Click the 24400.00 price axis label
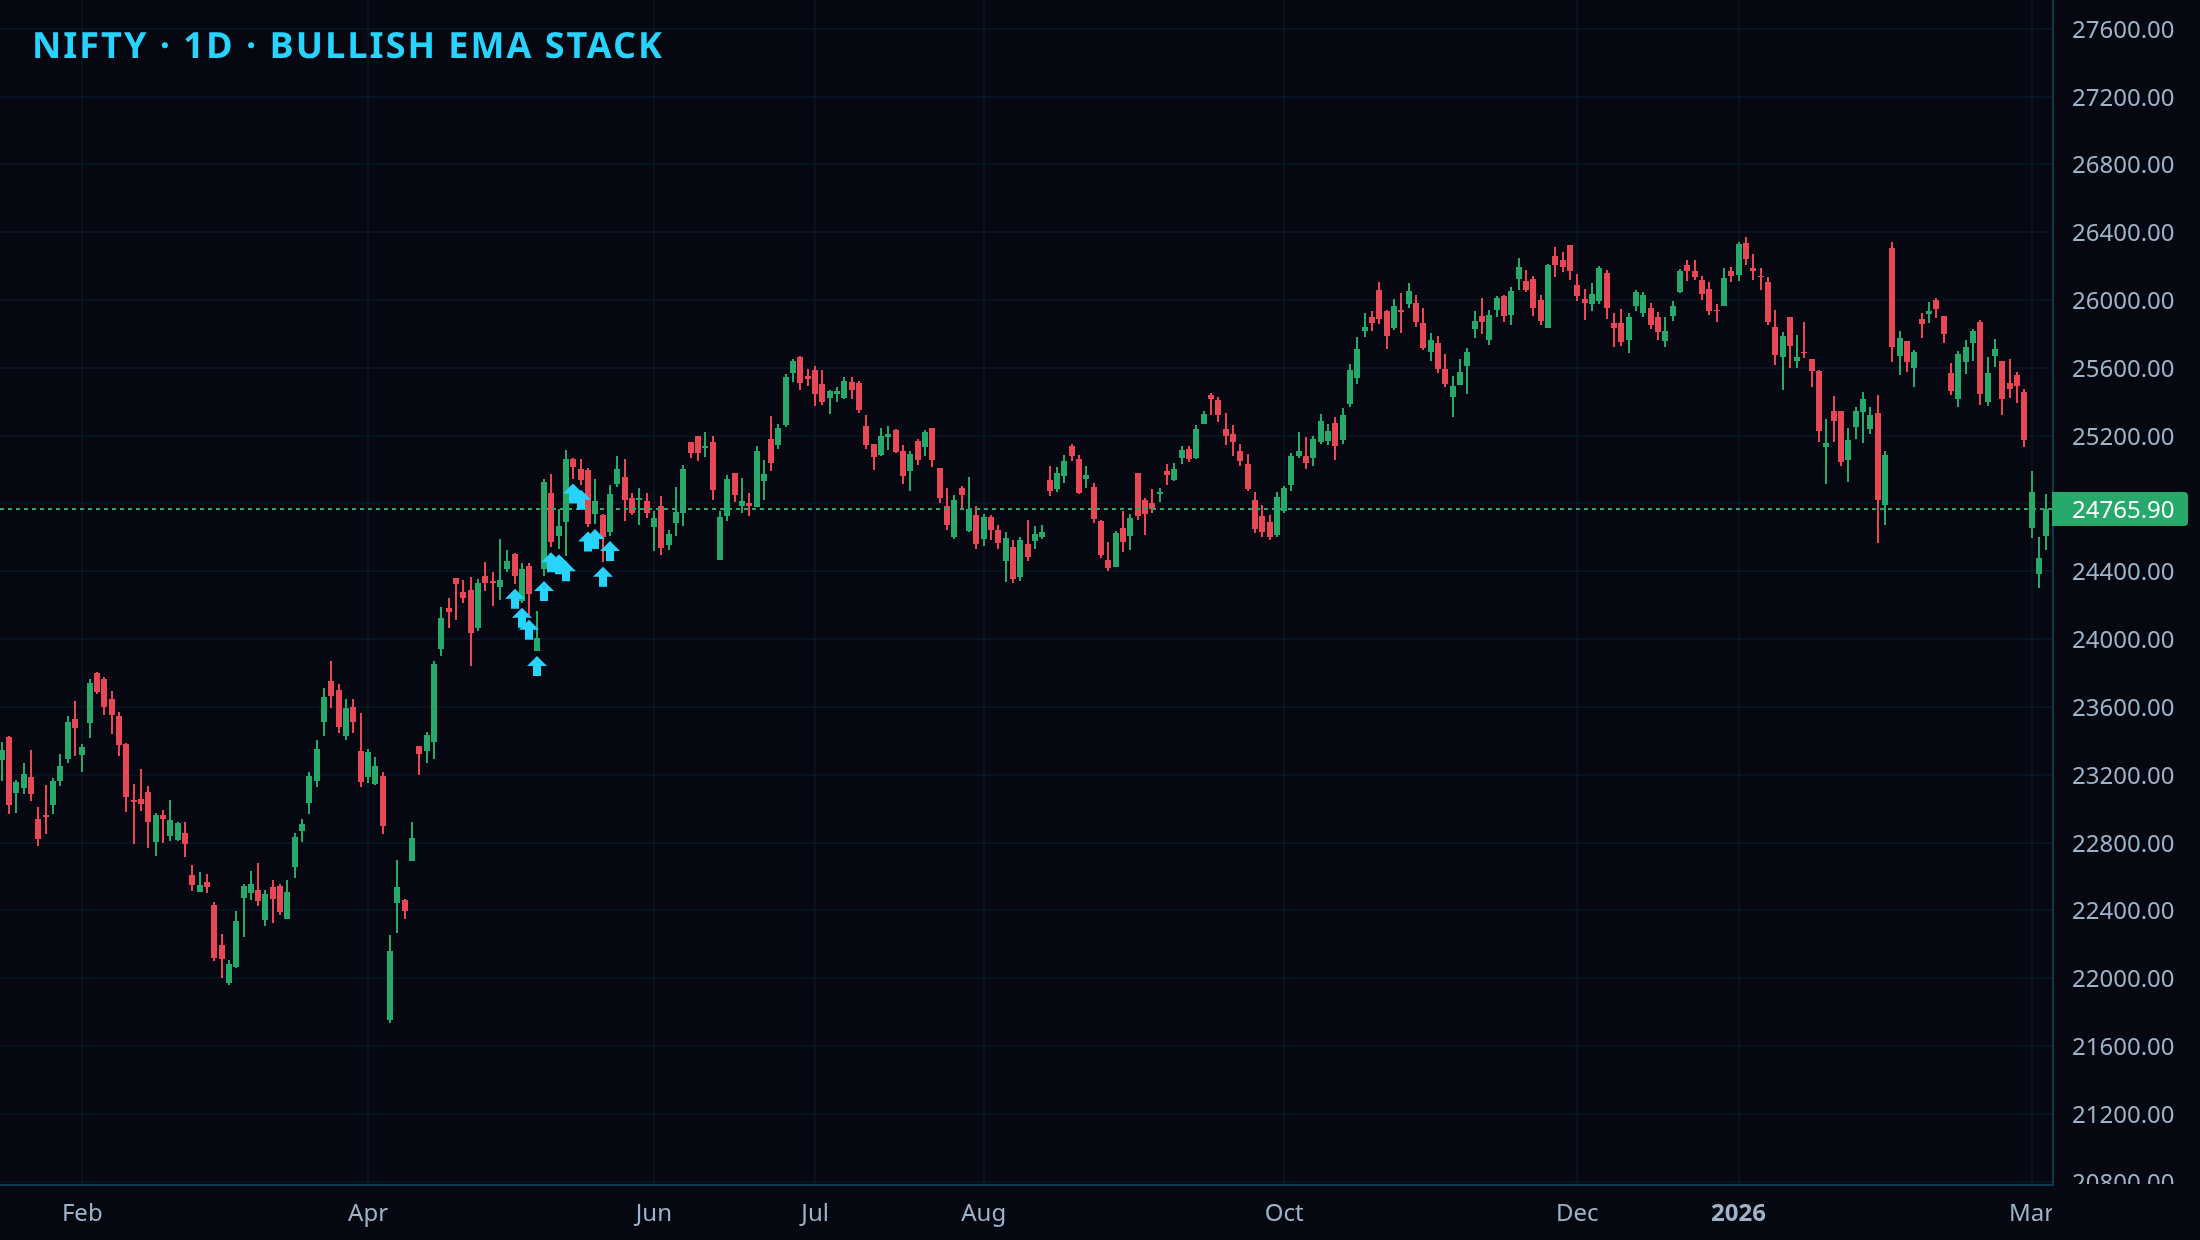Screen dimensions: 2200x1240 (x=2122, y=572)
